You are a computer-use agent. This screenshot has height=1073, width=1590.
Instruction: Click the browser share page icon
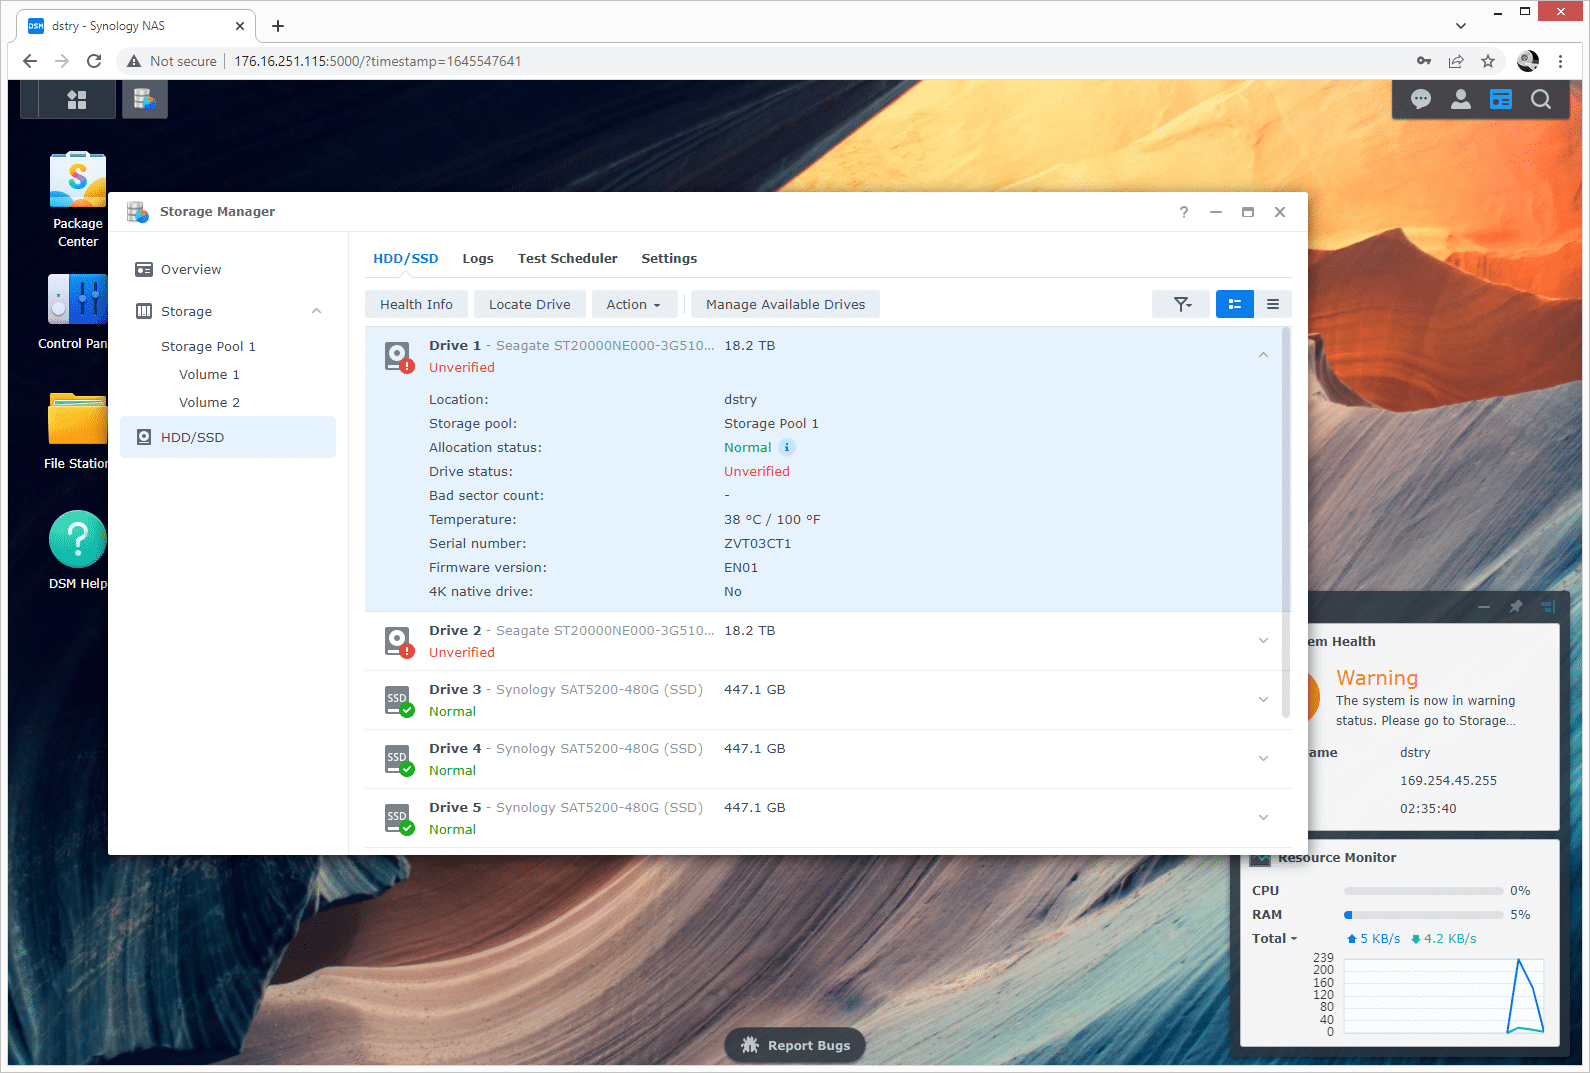[x=1456, y=61]
